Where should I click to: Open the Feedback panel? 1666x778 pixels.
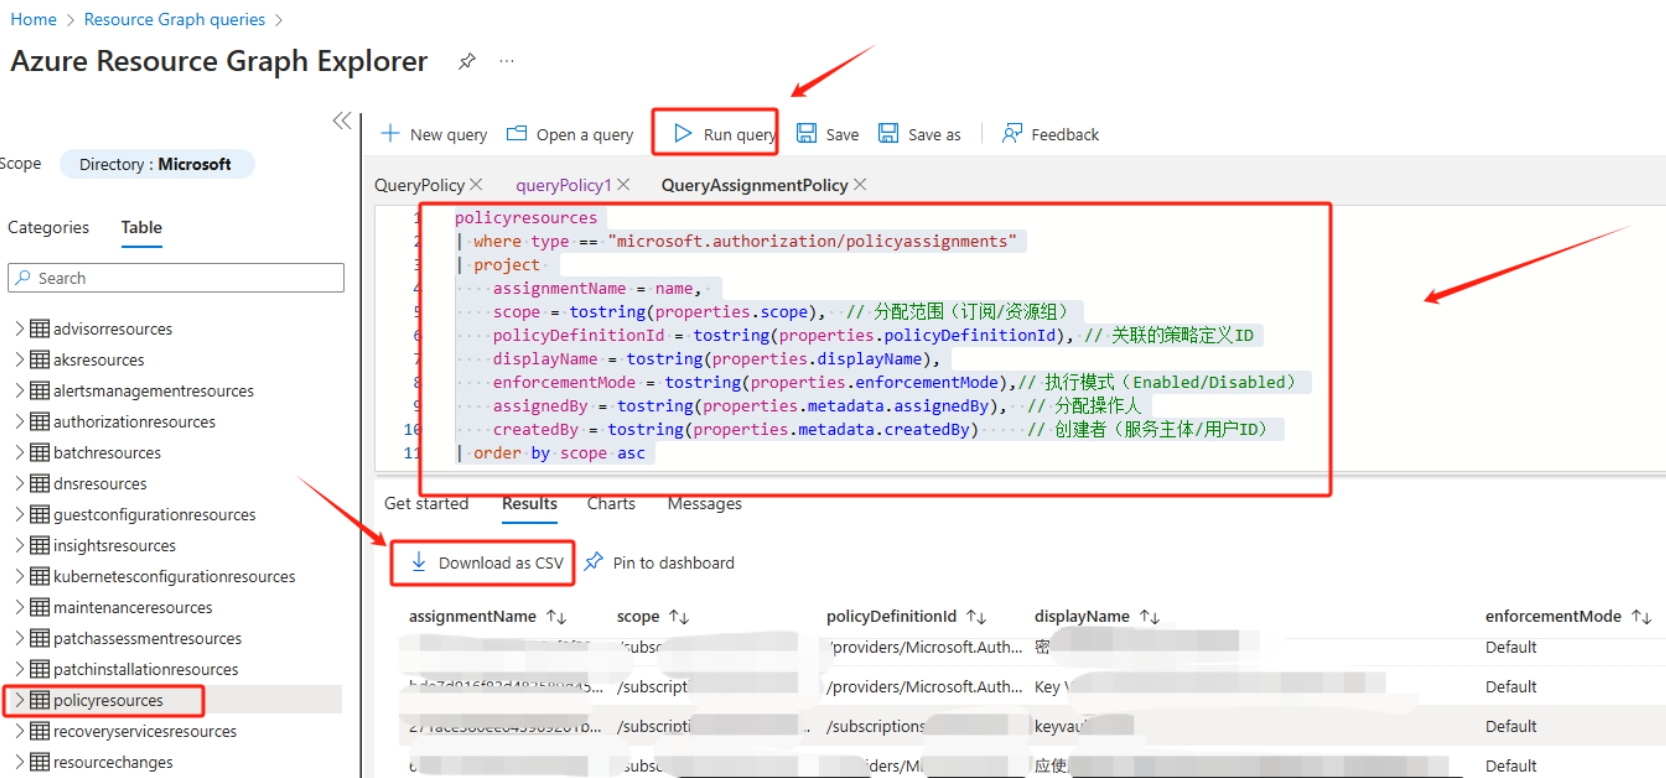(x=1050, y=134)
